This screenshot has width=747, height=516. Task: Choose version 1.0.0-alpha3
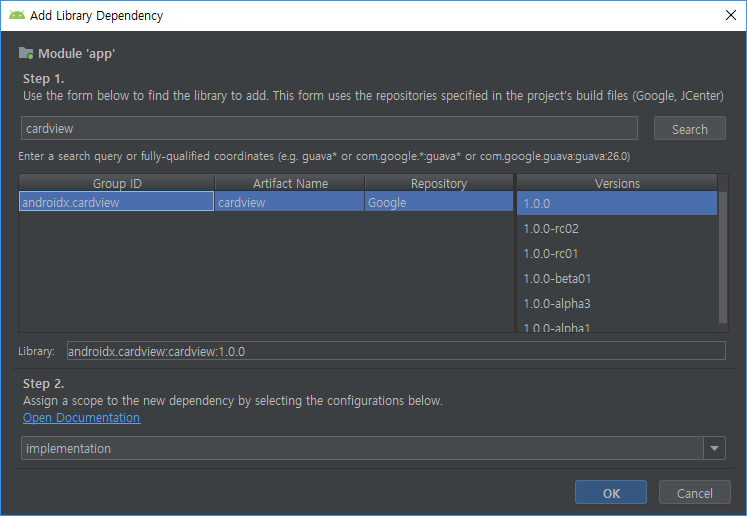[617, 304]
